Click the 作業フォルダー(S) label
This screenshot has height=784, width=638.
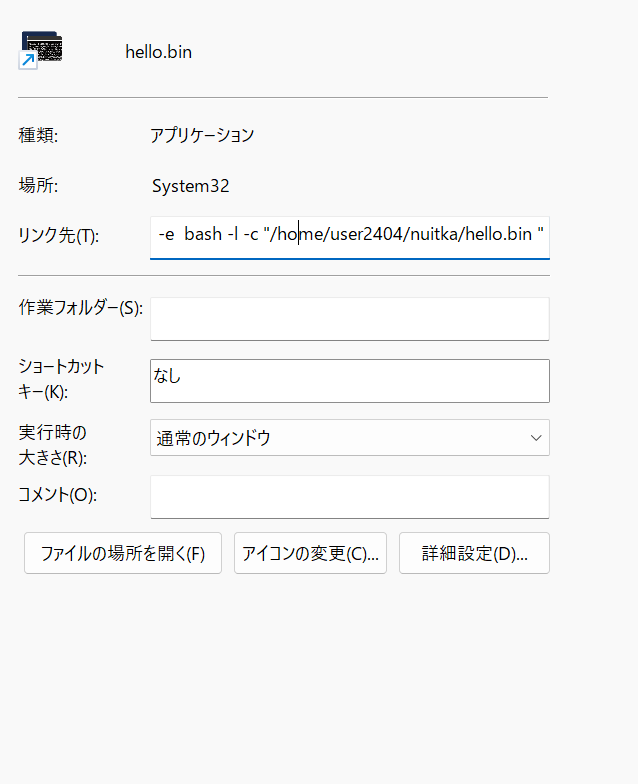click(x=81, y=309)
